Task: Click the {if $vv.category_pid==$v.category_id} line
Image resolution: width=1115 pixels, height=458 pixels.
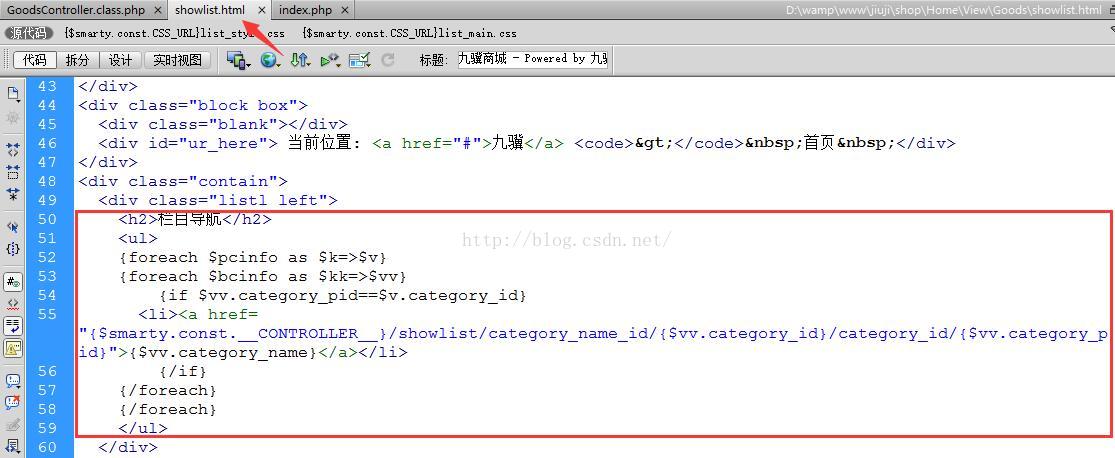Action: (x=343, y=295)
